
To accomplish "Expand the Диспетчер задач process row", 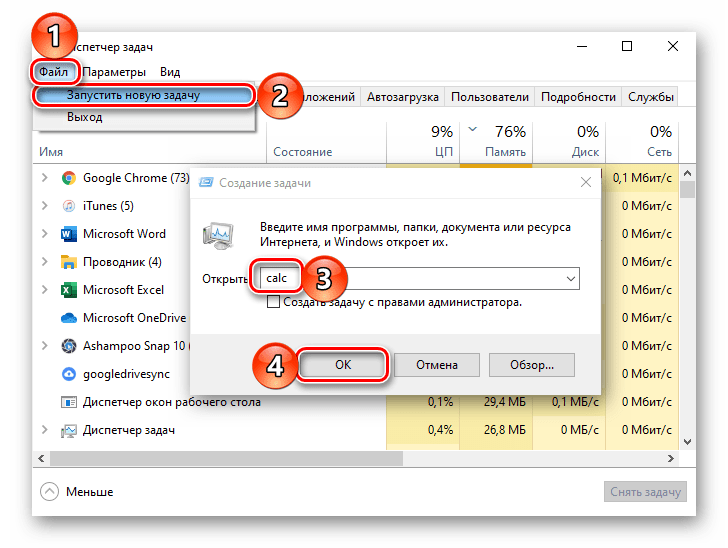I will click(x=45, y=430).
